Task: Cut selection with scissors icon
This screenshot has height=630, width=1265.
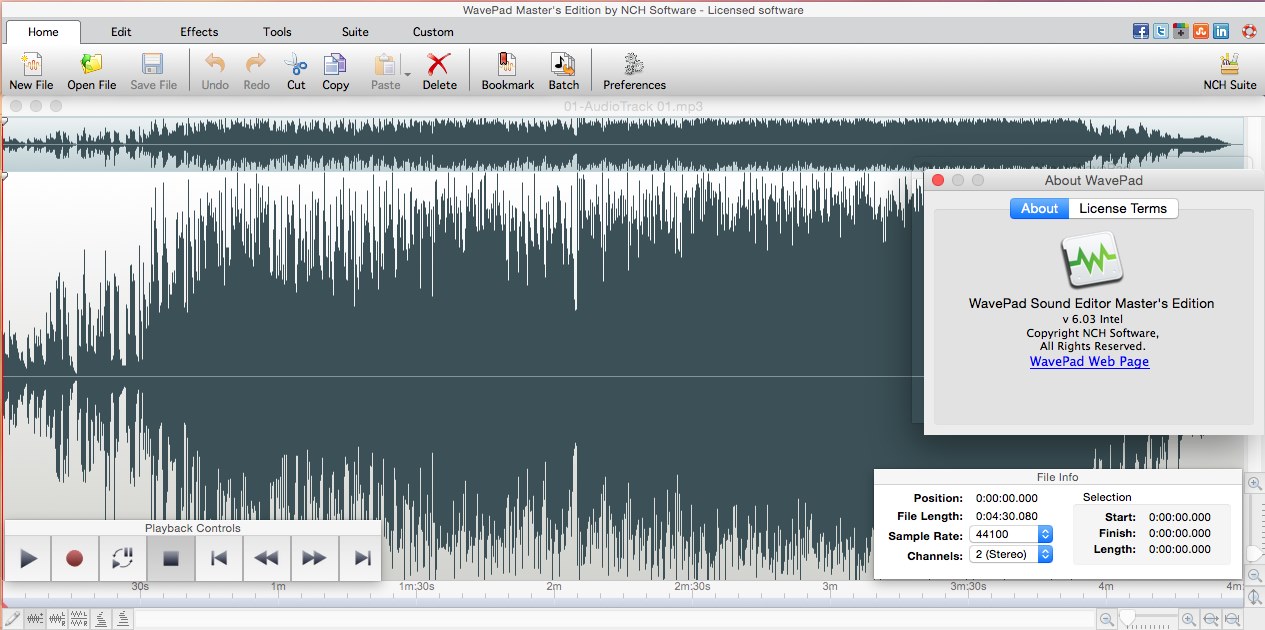Action: tap(296, 73)
